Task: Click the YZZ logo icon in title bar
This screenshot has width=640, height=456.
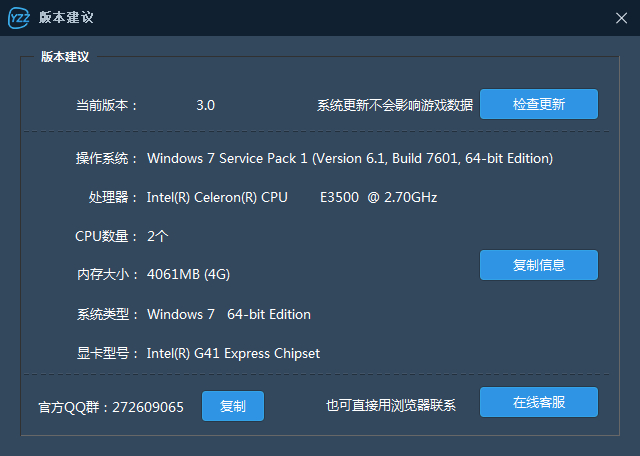Action: tap(19, 18)
